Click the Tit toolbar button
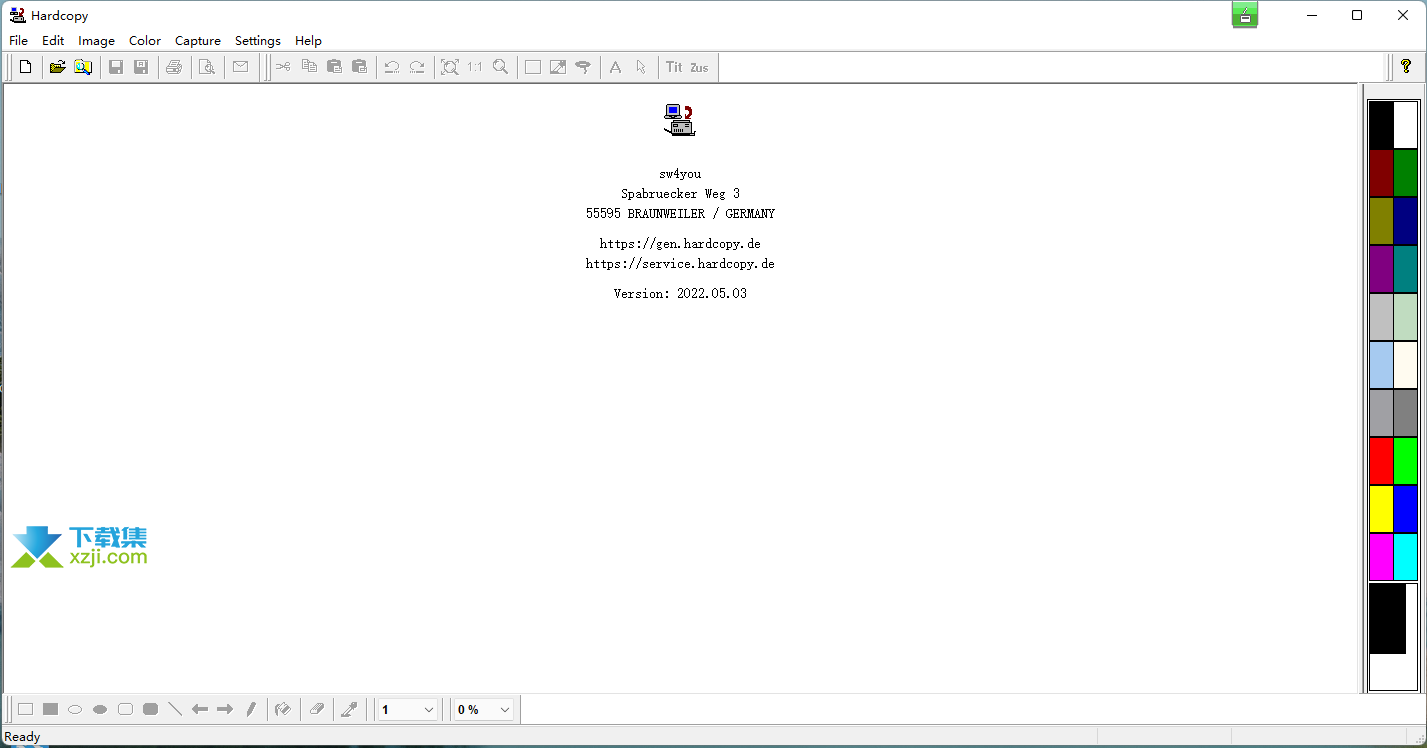 click(674, 67)
